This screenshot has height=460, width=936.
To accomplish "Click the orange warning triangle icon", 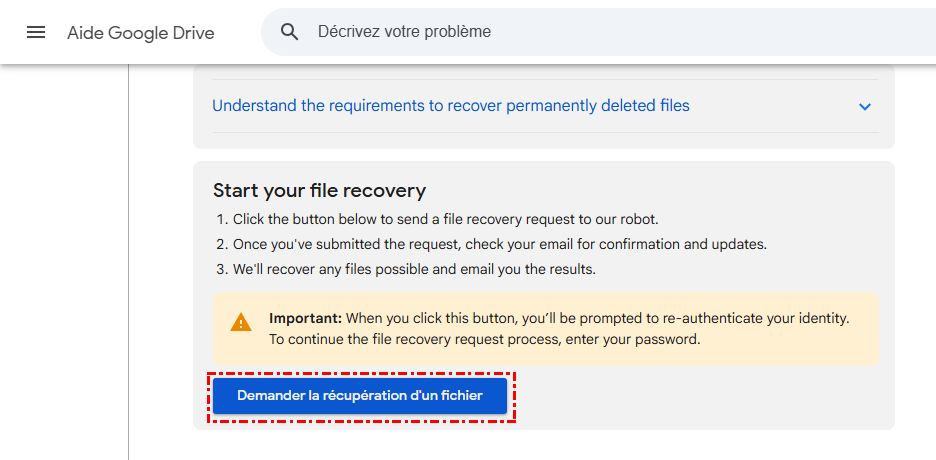I will 241,322.
